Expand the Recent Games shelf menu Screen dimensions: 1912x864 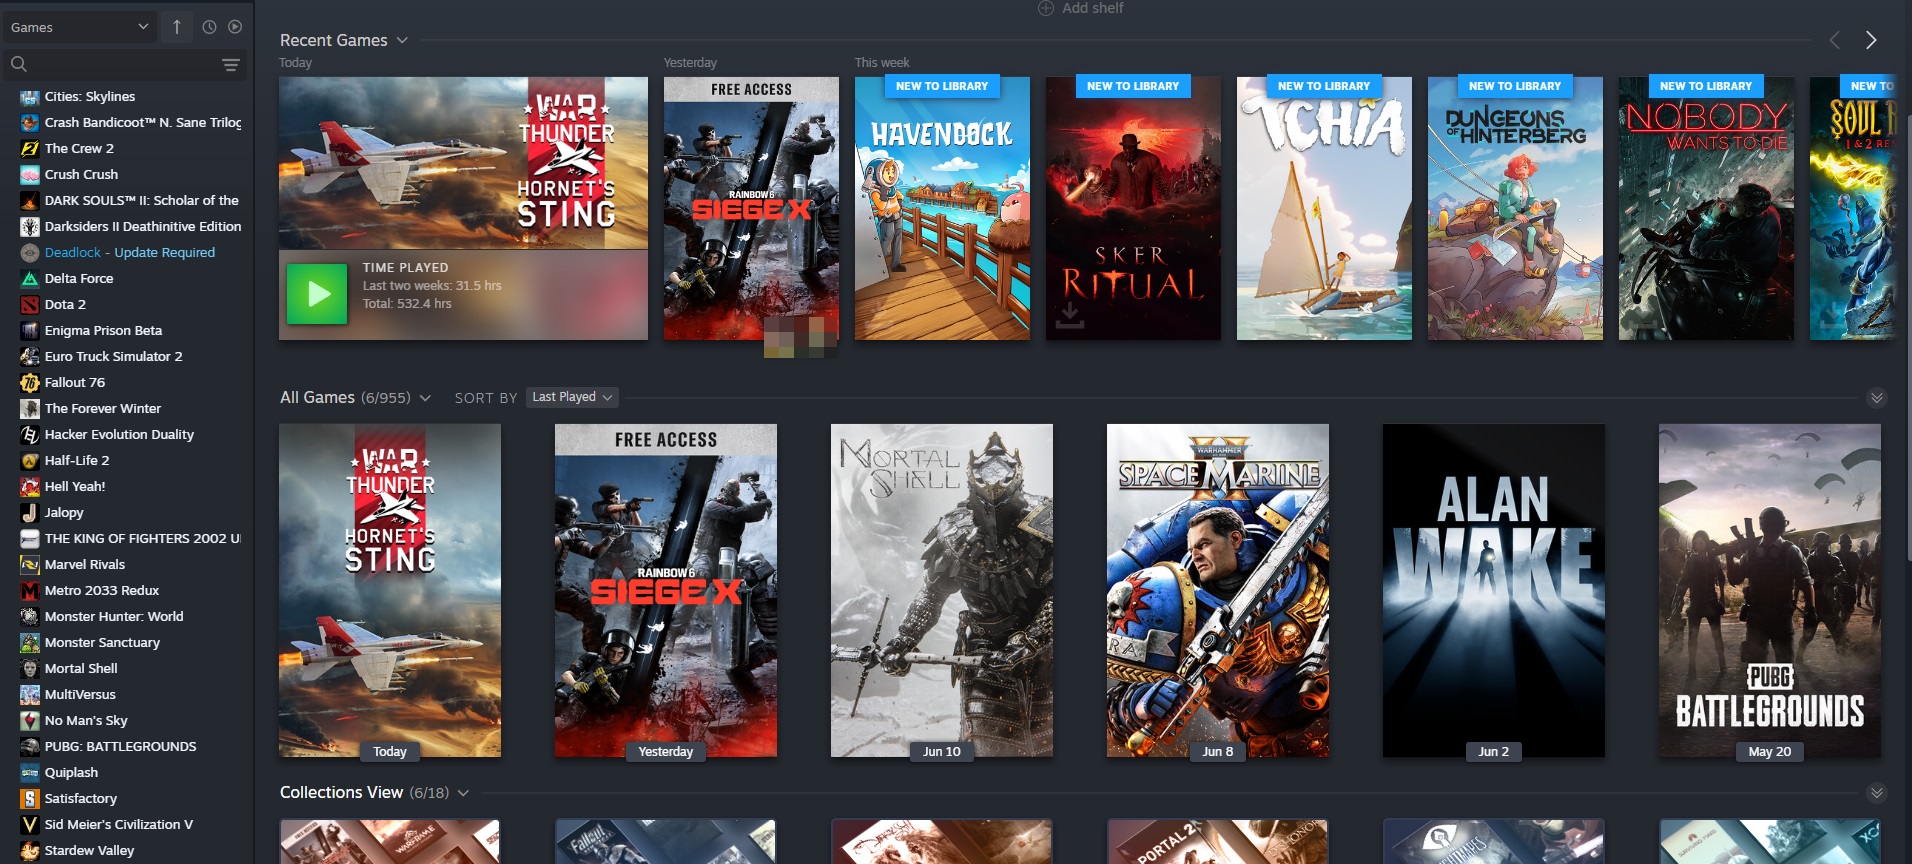coord(402,40)
